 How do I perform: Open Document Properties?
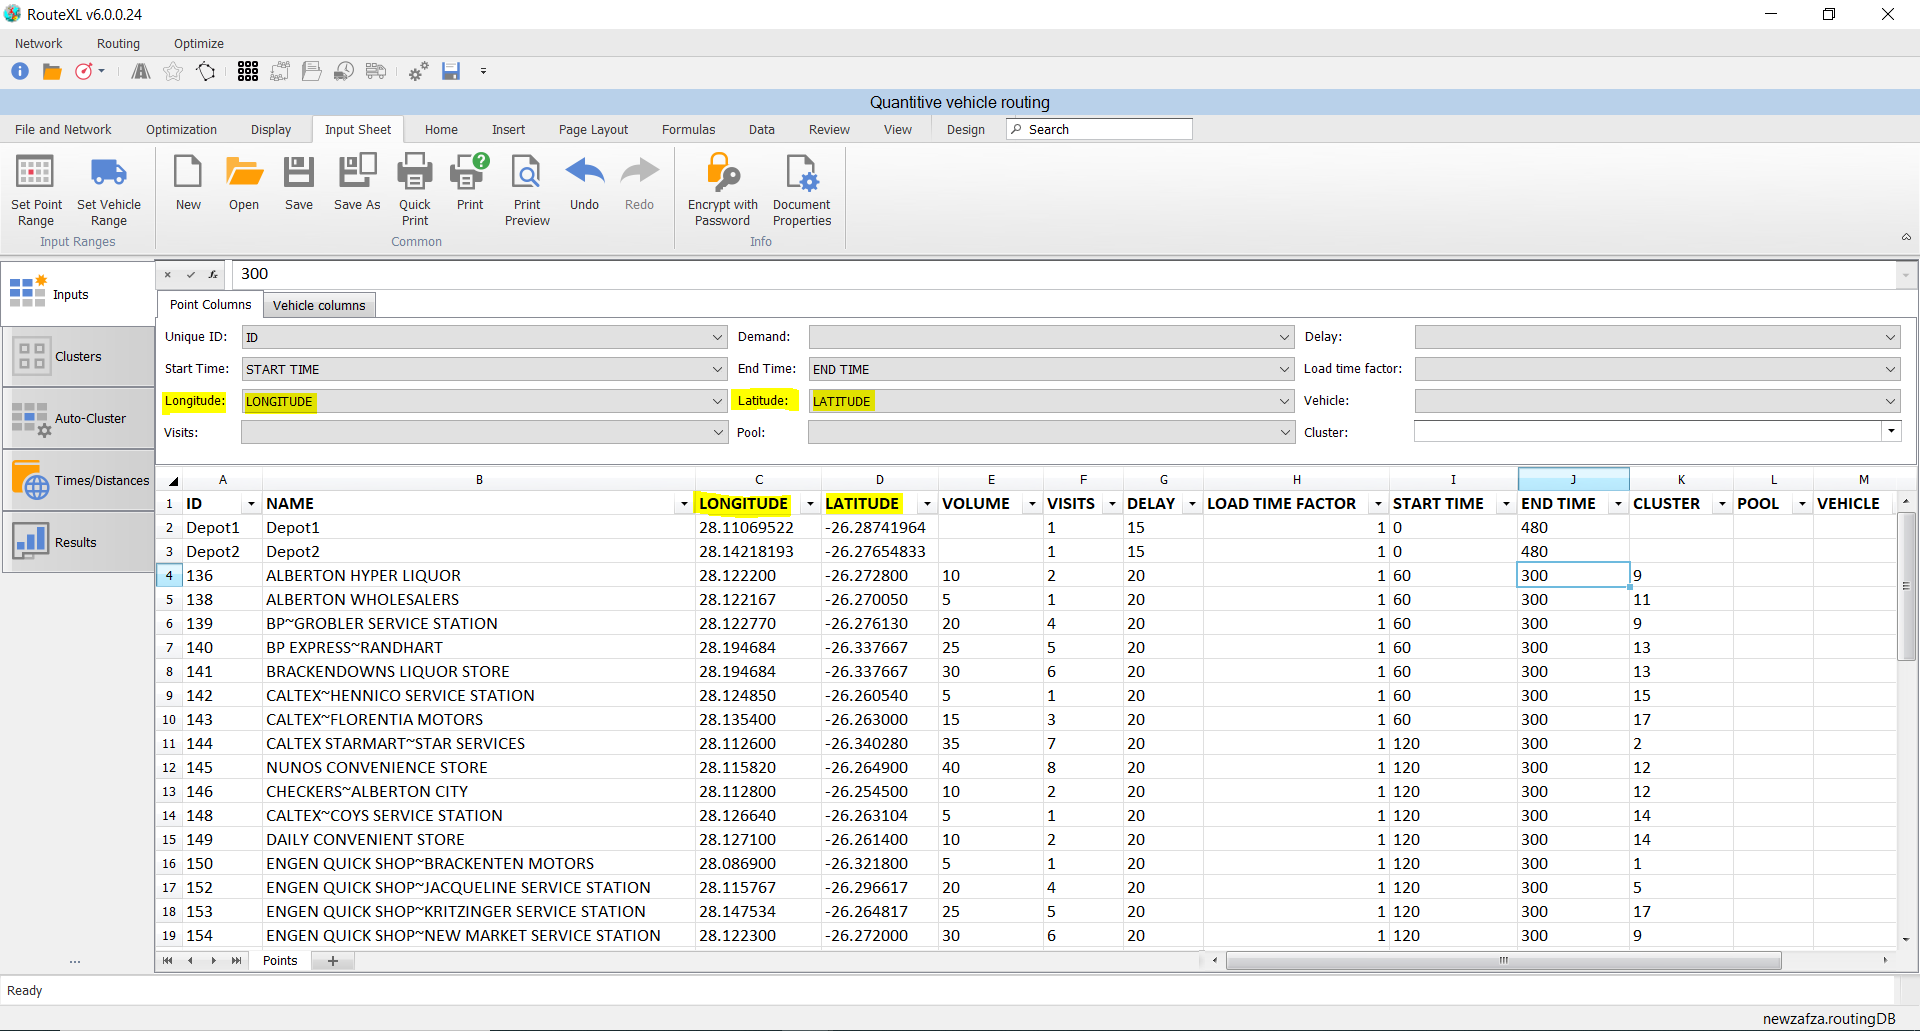tap(802, 190)
